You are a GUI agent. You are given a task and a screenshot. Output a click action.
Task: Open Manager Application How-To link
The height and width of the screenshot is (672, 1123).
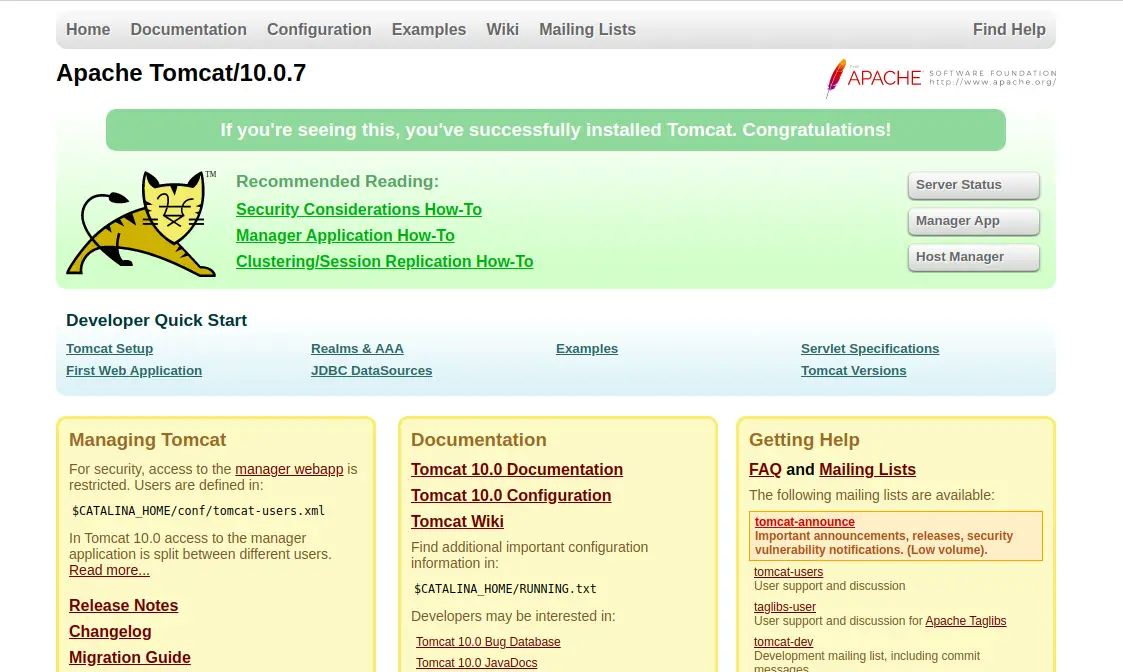(345, 236)
